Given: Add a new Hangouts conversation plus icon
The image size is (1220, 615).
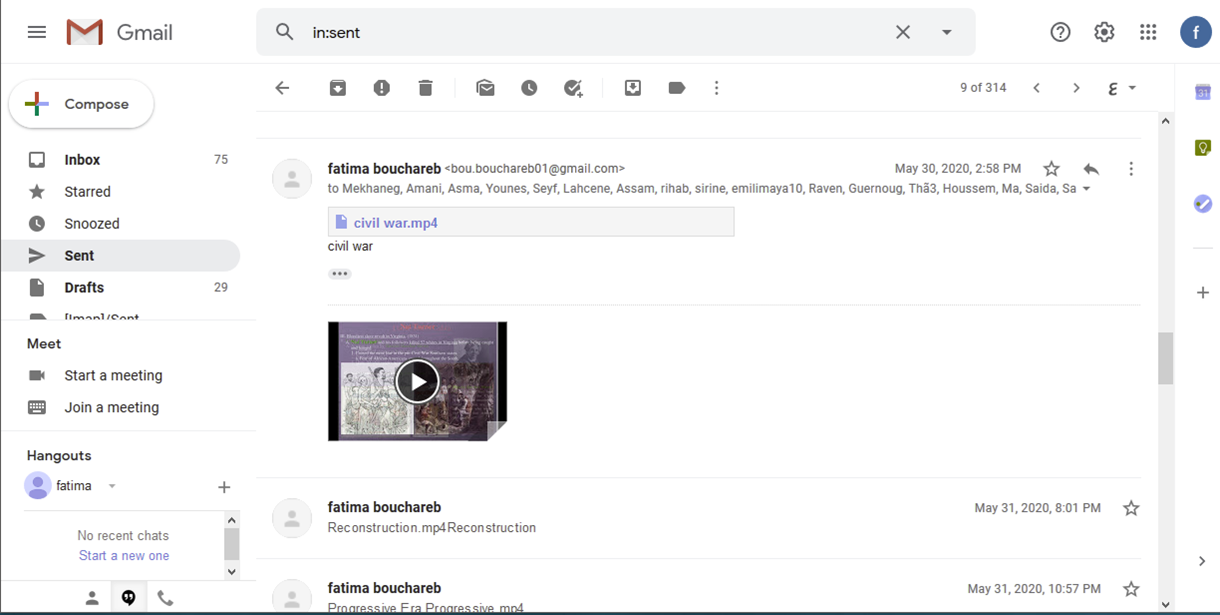Looking at the screenshot, I should pos(224,487).
